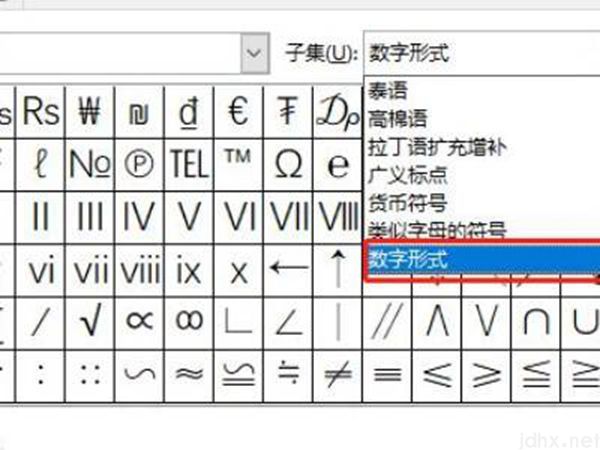Pick the intersection symbol ∩
600x450 pixels.
point(536,323)
